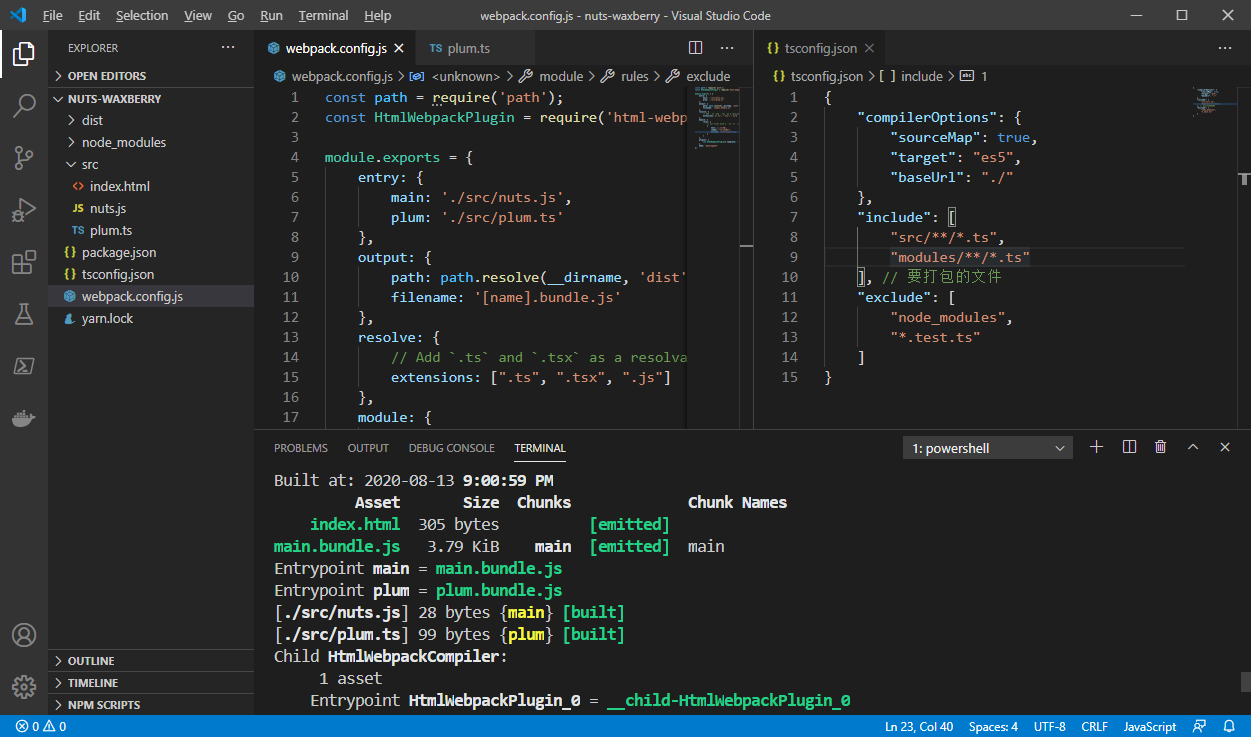Screen dimensions: 1251x737
Task: Open the Source Control view
Action: pyautogui.click(x=24, y=159)
